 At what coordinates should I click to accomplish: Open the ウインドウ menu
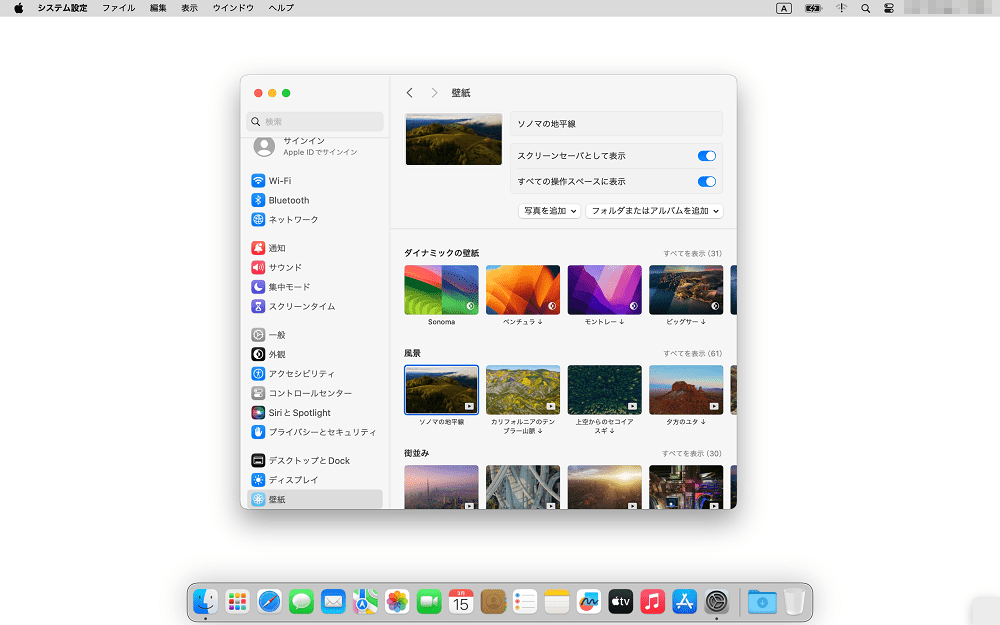[x=233, y=8]
